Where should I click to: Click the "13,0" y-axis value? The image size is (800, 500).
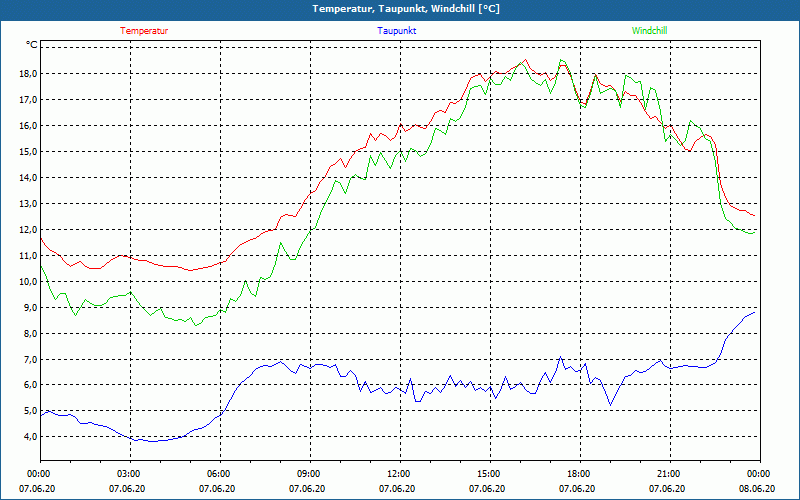(x=28, y=204)
